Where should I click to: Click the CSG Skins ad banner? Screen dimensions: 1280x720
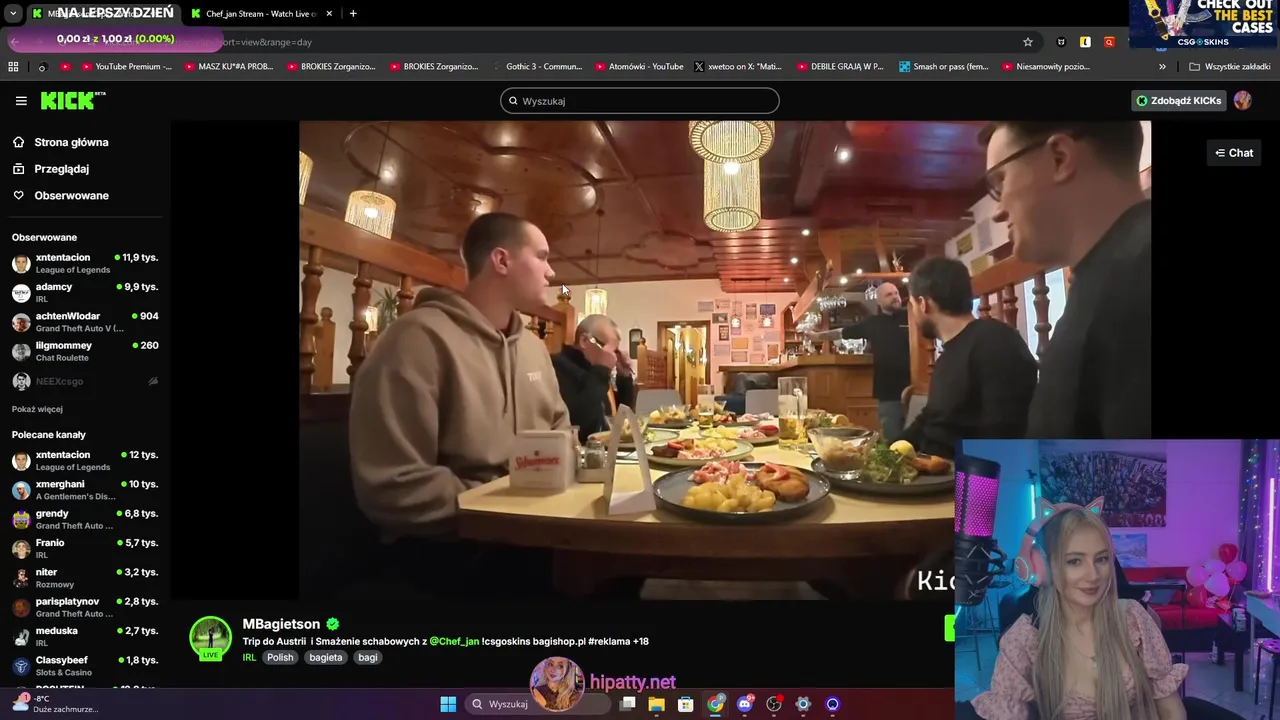[1204, 24]
